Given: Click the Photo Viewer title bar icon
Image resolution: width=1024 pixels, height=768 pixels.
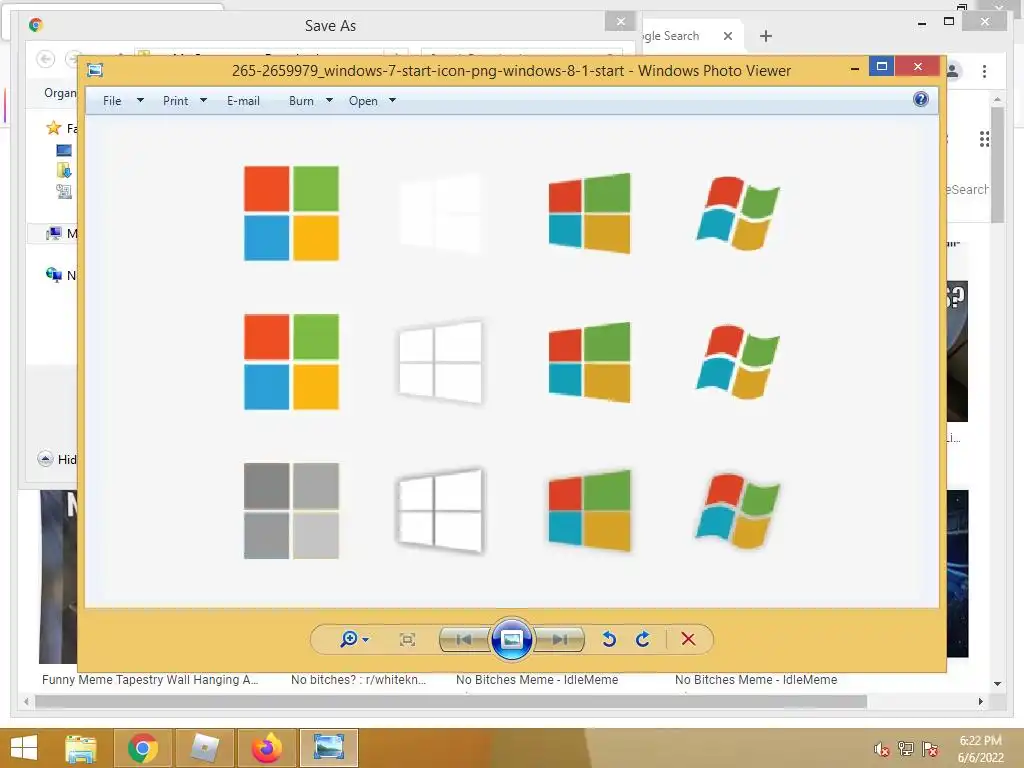Looking at the screenshot, I should 95,70.
